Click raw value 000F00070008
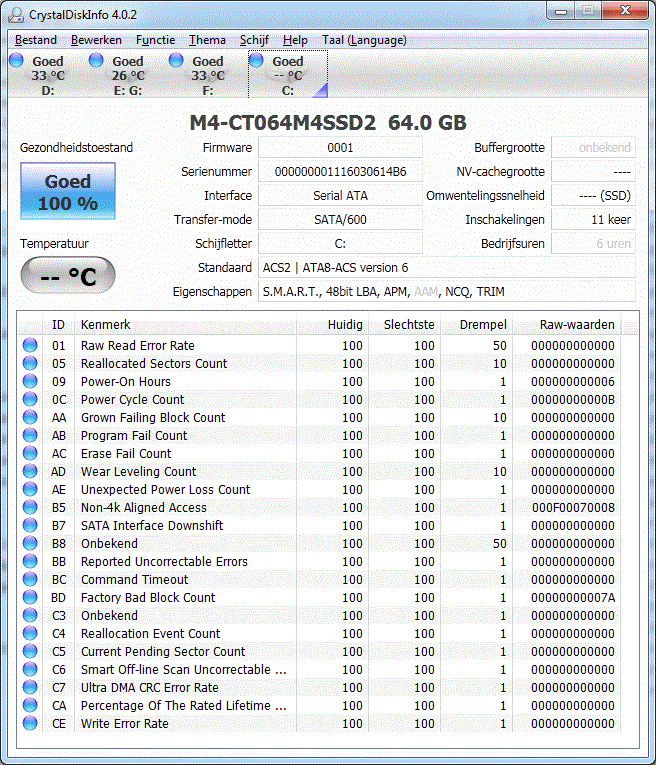The image size is (656, 765). (x=573, y=507)
